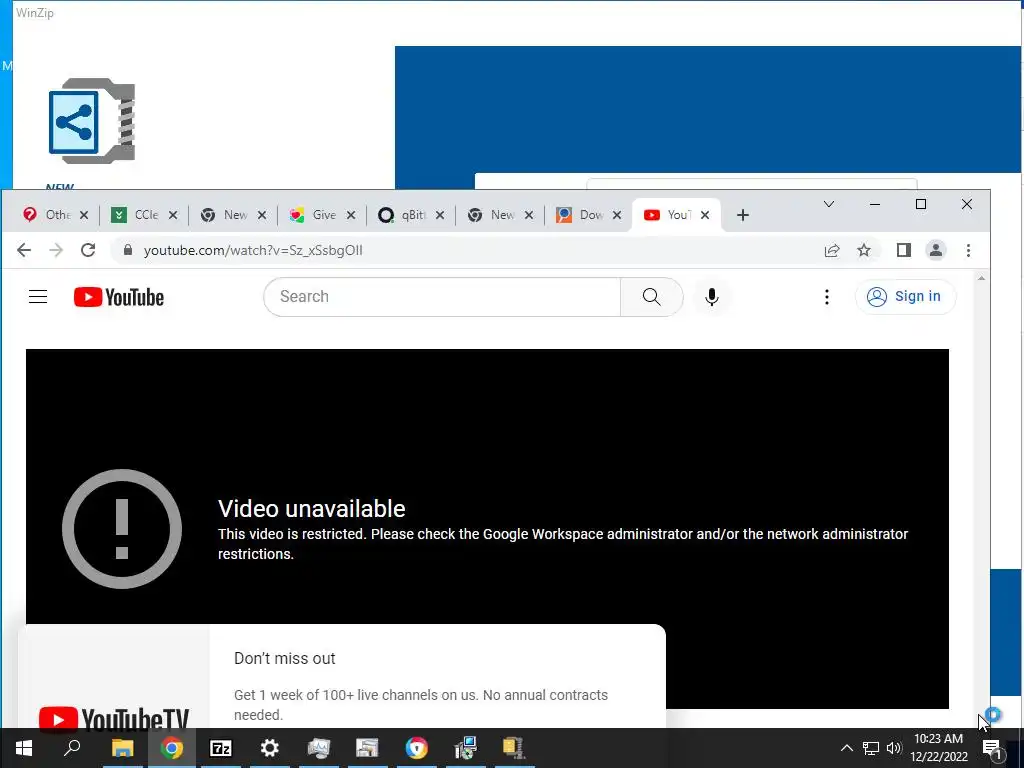Open the taskbar clock and date
This screenshot has height=768, width=1024.
[x=939, y=748]
